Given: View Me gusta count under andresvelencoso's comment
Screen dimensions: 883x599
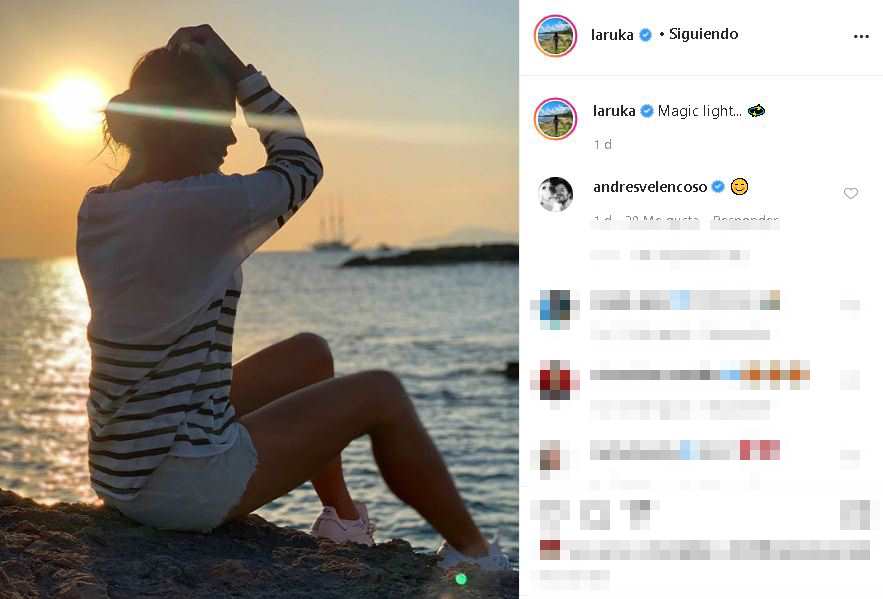Looking at the screenshot, I should click(662, 220).
